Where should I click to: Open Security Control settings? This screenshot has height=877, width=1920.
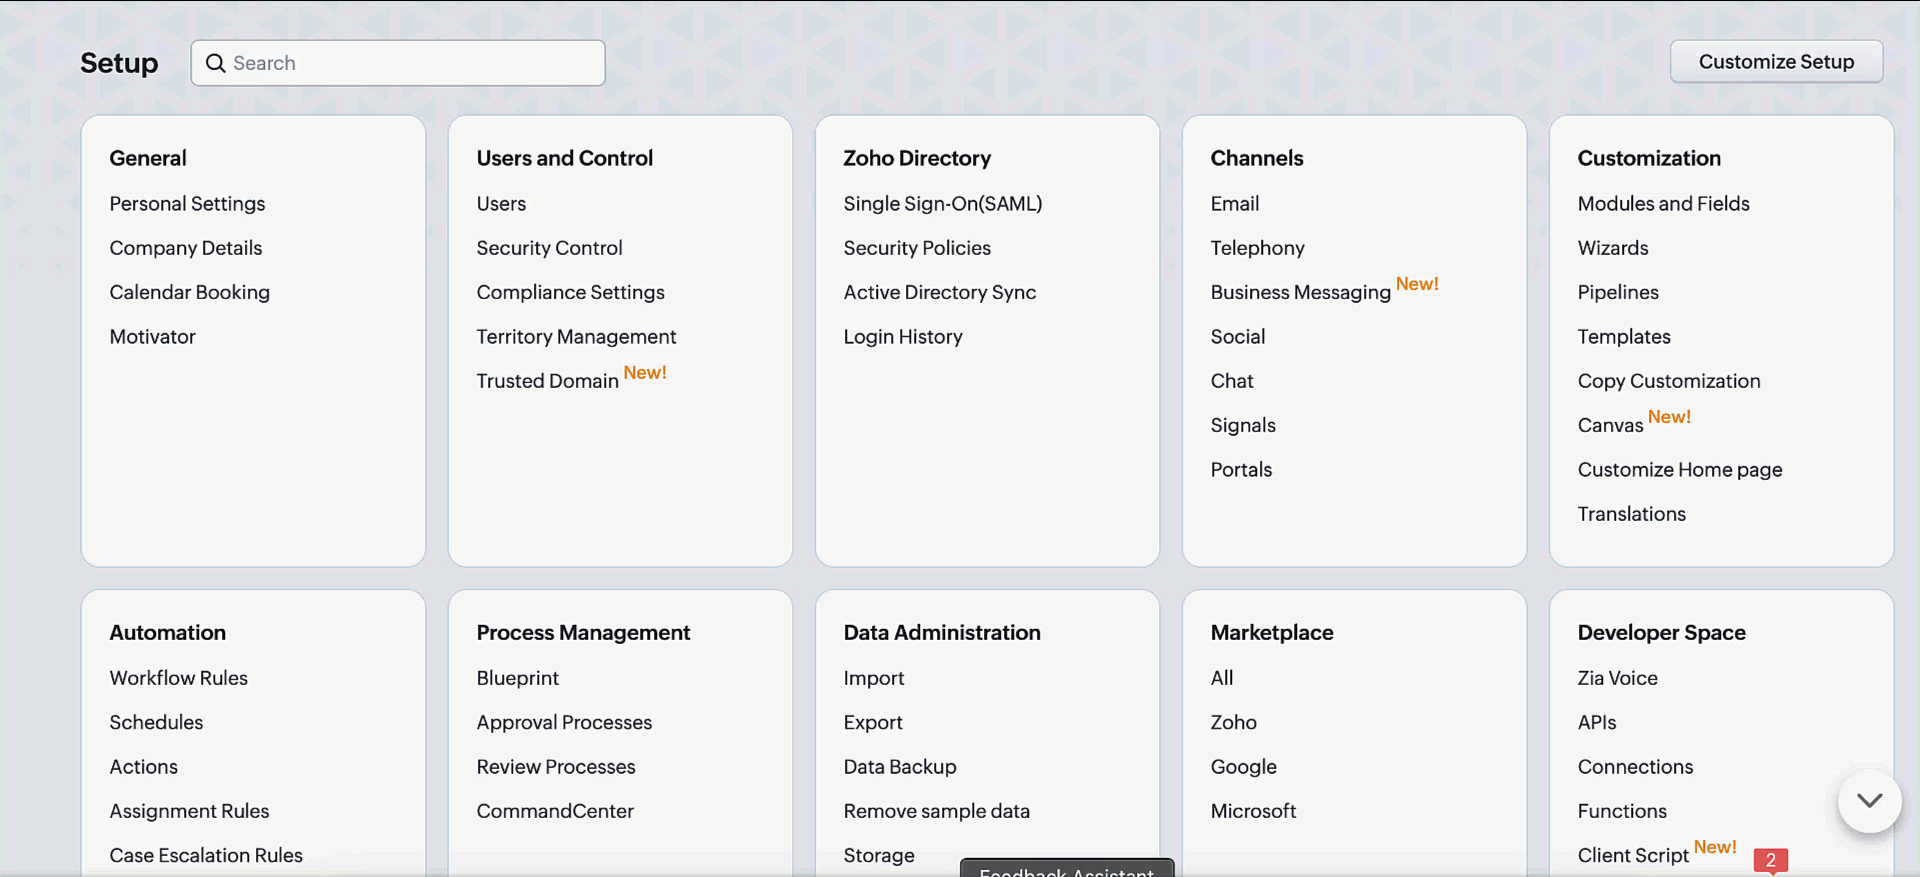click(x=549, y=248)
